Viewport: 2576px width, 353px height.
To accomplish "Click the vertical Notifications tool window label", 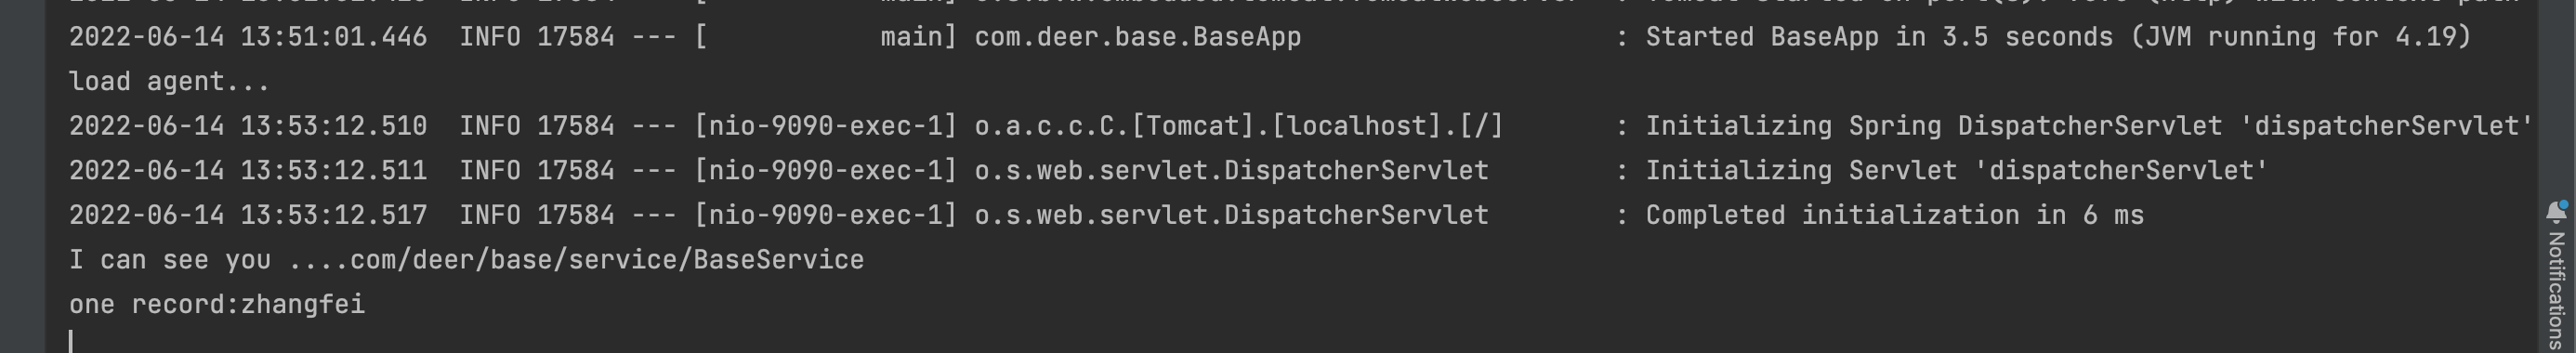I will (2557, 290).
